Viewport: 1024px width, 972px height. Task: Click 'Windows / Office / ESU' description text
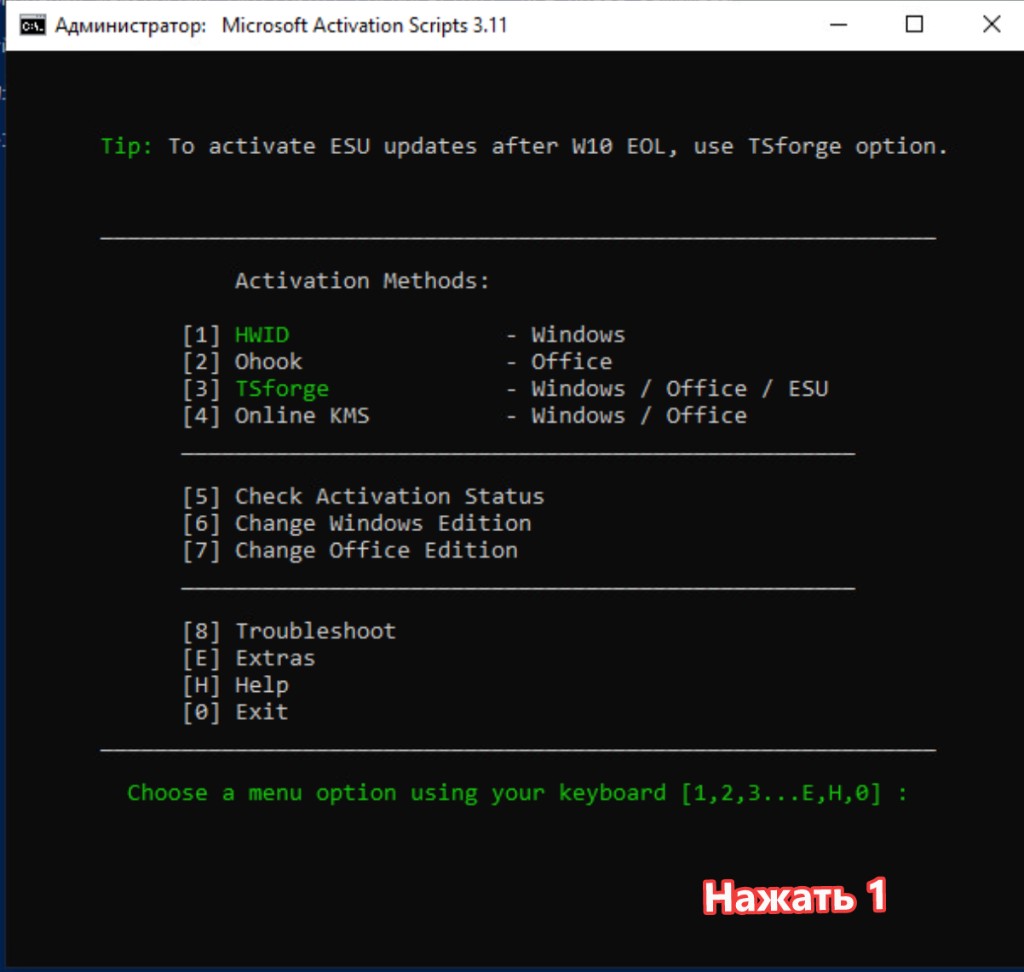[680, 389]
